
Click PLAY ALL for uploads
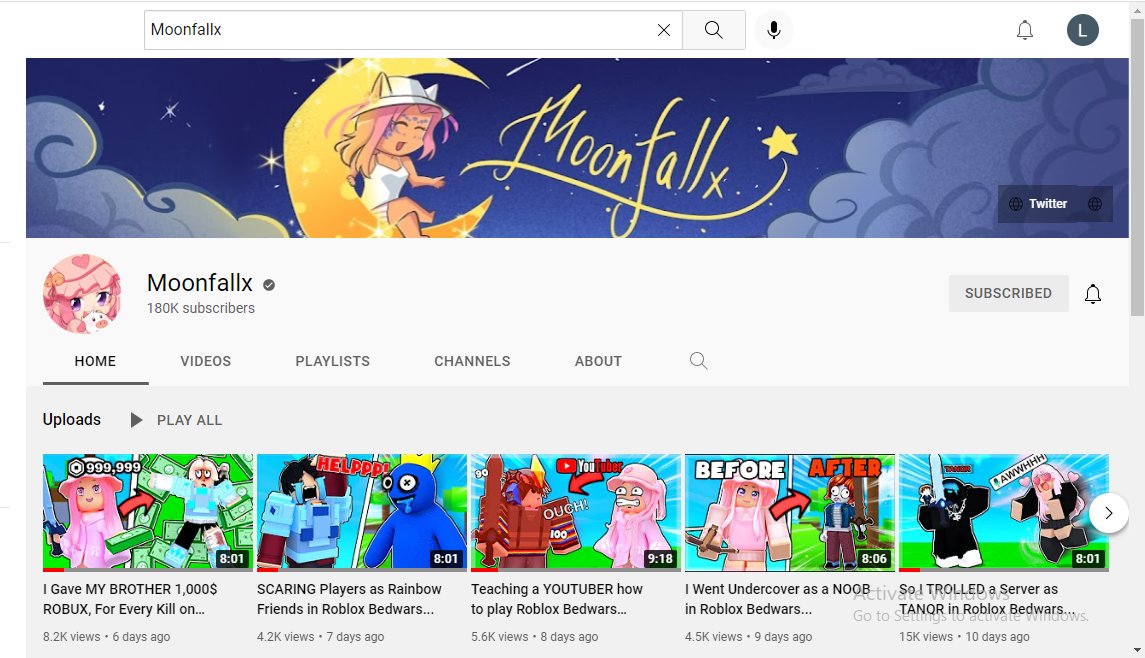[176, 420]
